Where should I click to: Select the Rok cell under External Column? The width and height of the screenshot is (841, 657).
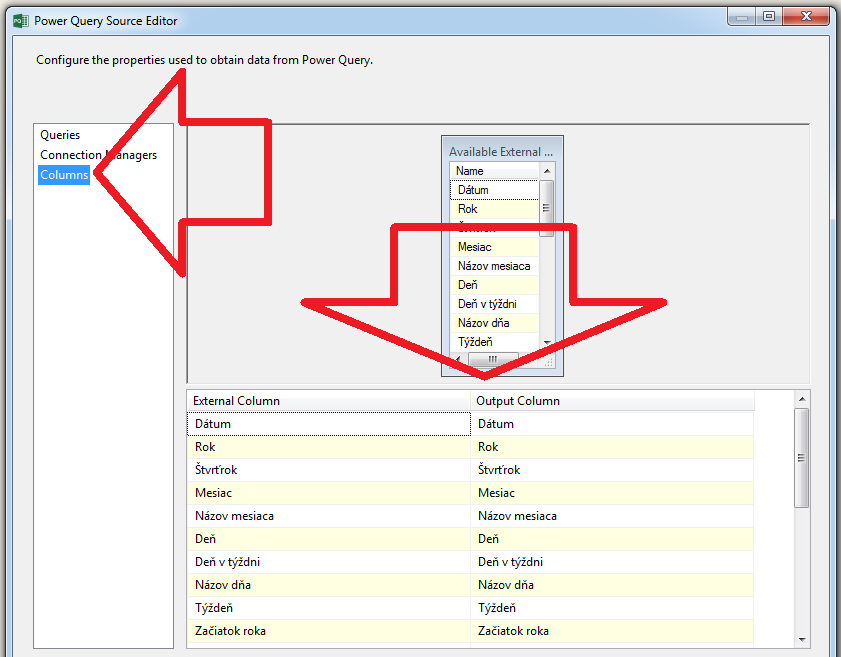[329, 447]
